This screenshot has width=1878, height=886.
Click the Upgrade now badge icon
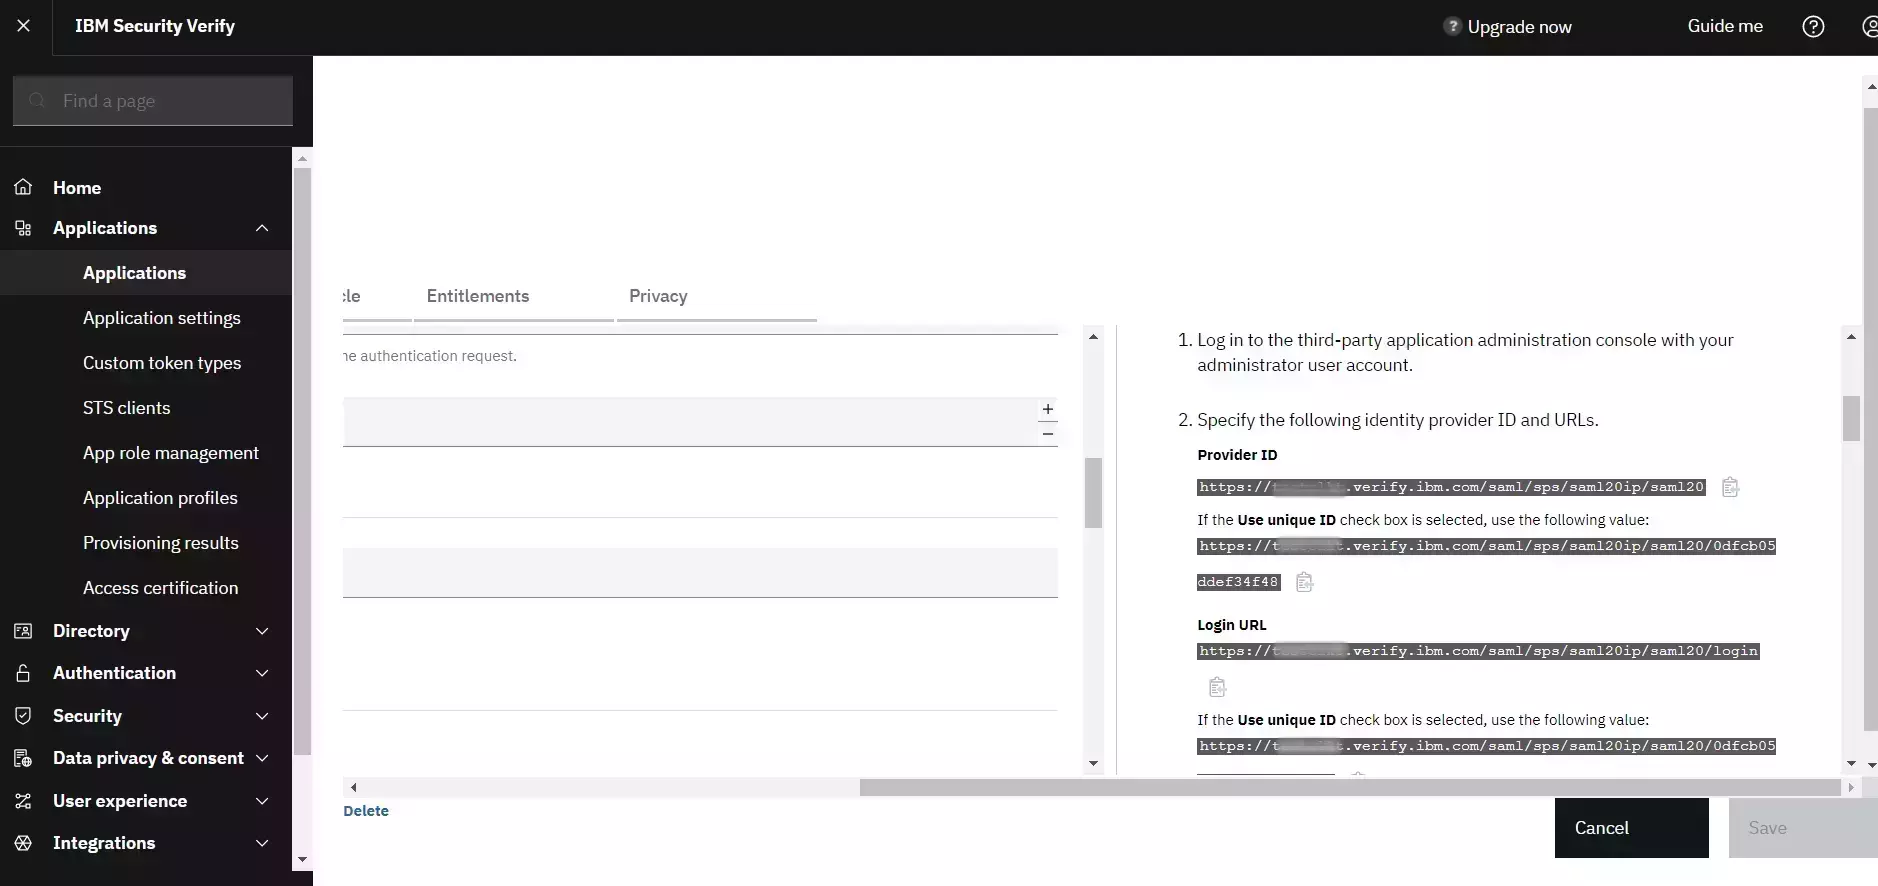pyautogui.click(x=1452, y=26)
